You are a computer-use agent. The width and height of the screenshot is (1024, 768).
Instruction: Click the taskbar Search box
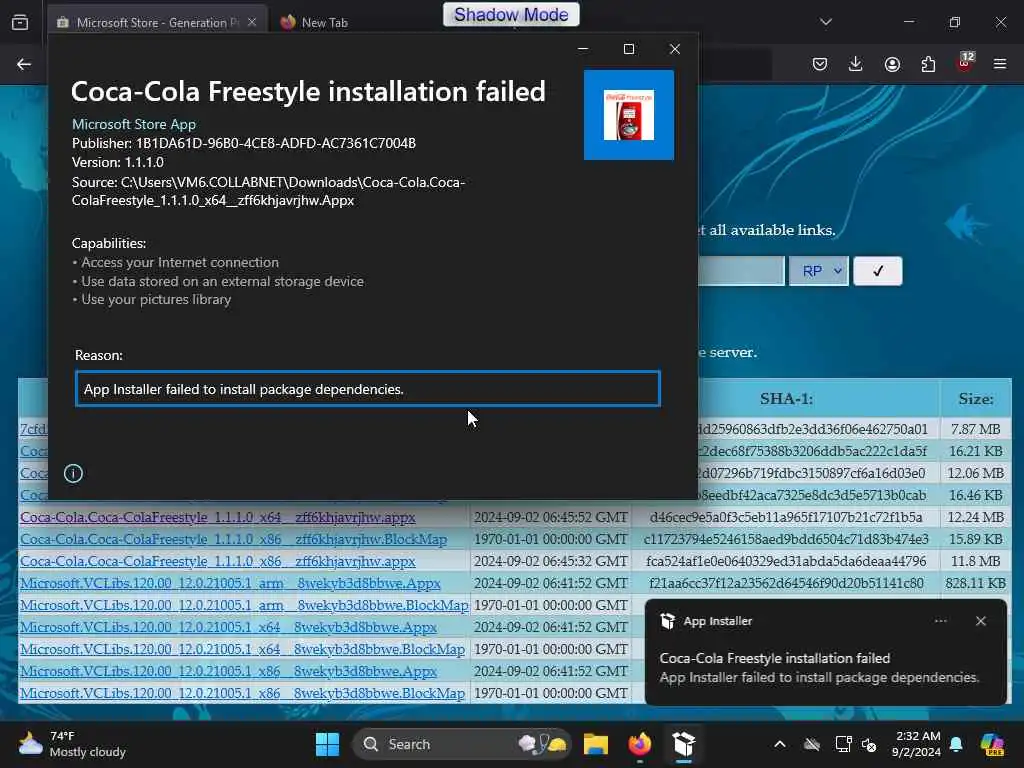(461, 744)
